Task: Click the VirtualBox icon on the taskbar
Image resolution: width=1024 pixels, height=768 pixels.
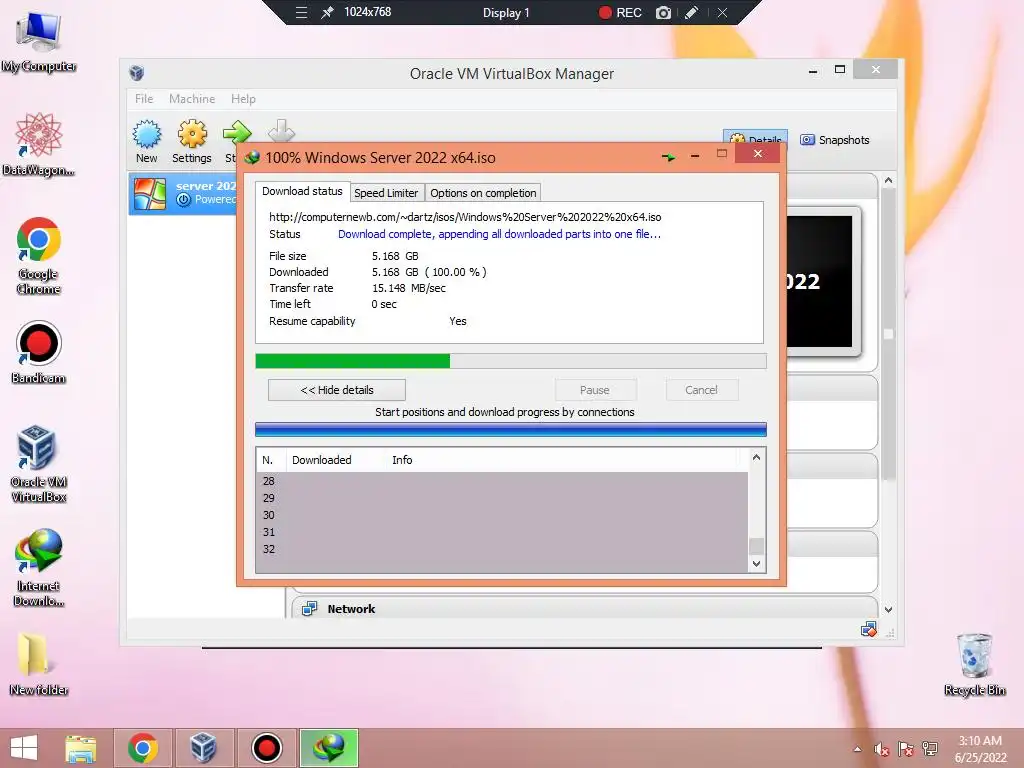Action: pyautogui.click(x=203, y=748)
